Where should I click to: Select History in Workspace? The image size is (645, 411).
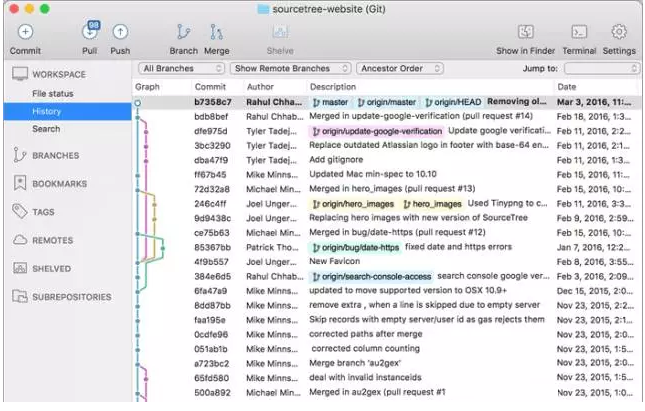pyautogui.click(x=67, y=111)
